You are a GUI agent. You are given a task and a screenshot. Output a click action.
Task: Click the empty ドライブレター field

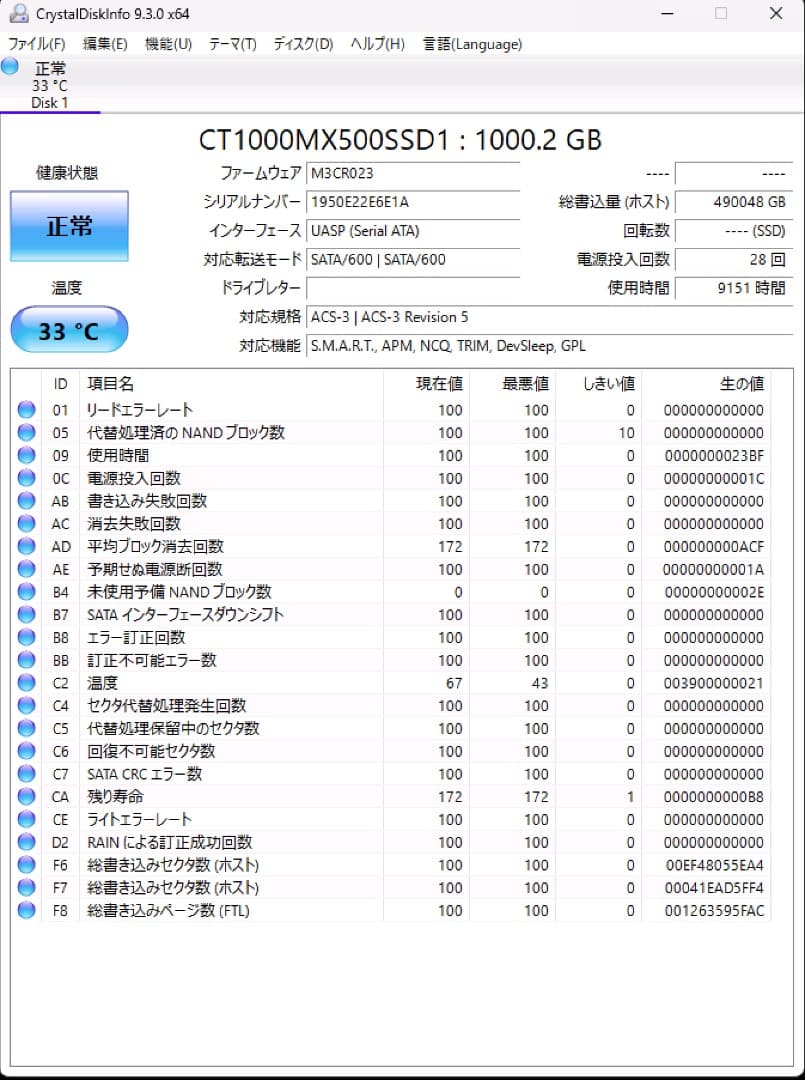413,288
